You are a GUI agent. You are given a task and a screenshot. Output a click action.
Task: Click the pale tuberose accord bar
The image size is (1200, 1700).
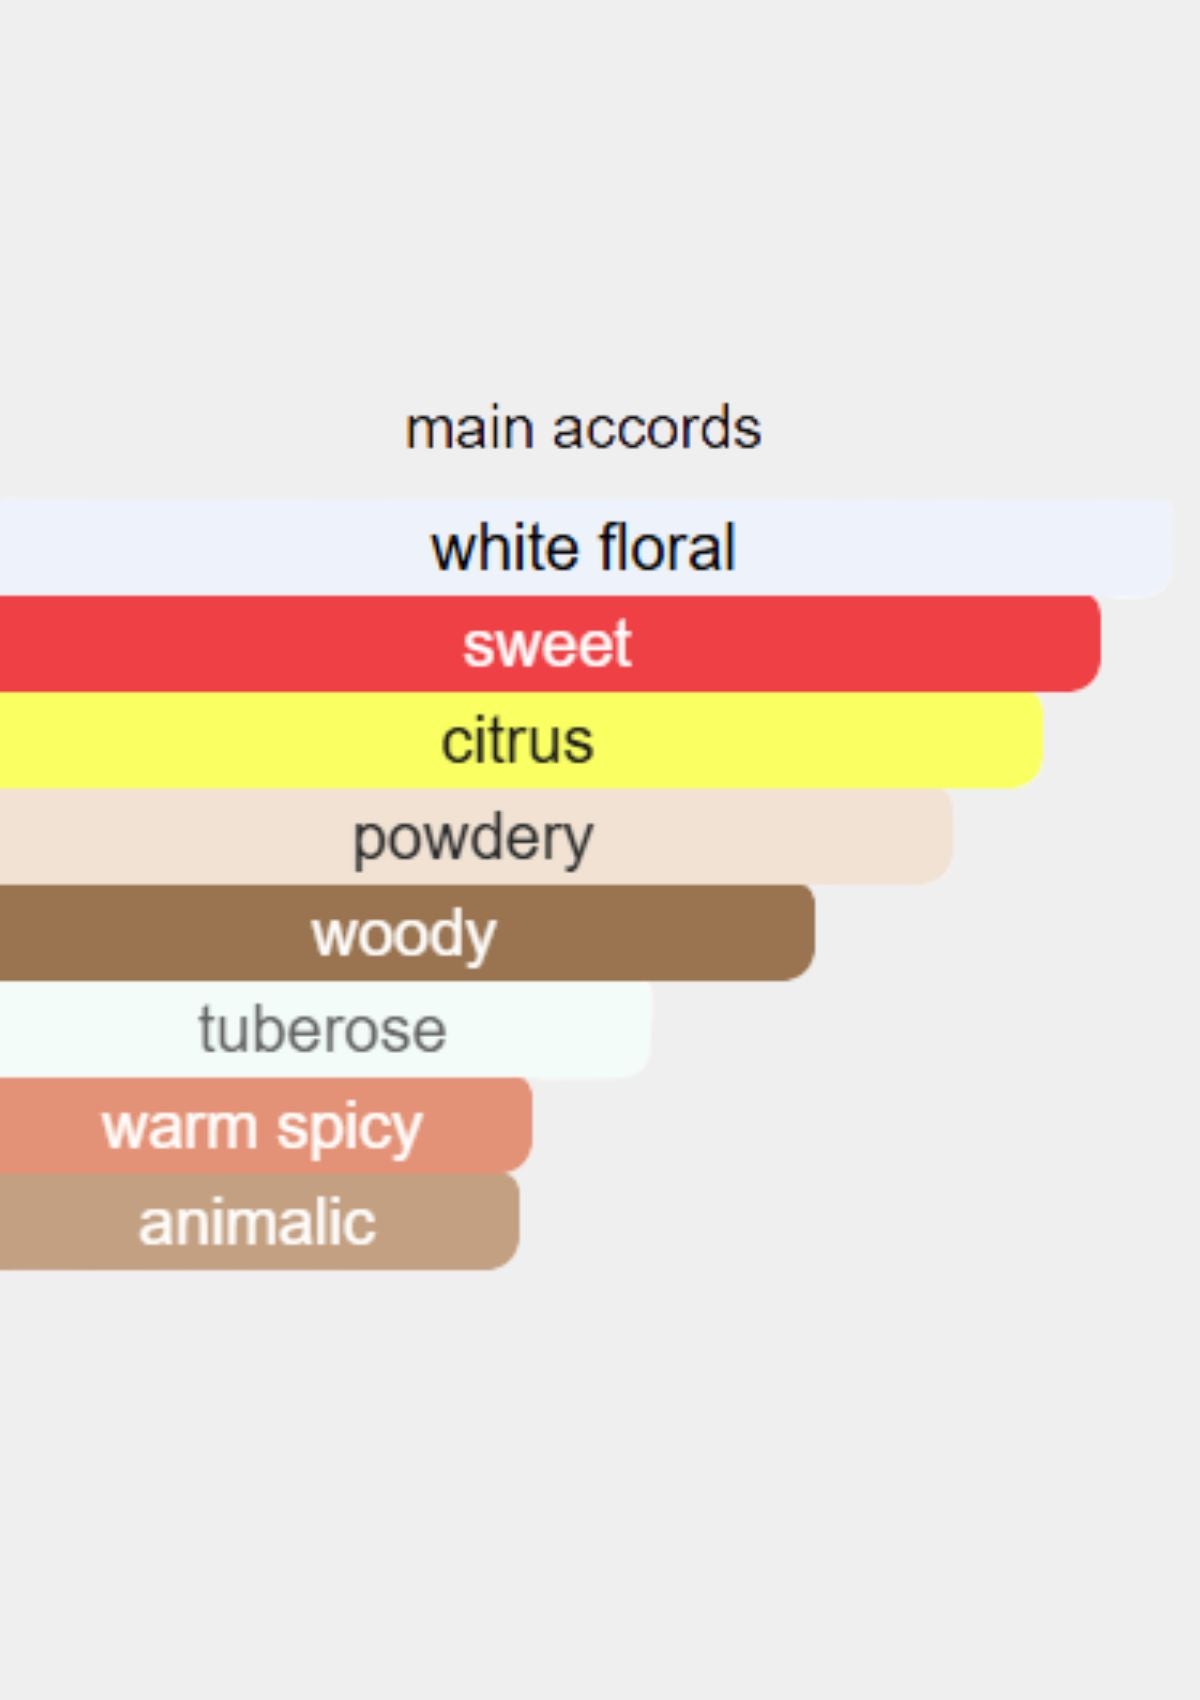pos(325,1029)
